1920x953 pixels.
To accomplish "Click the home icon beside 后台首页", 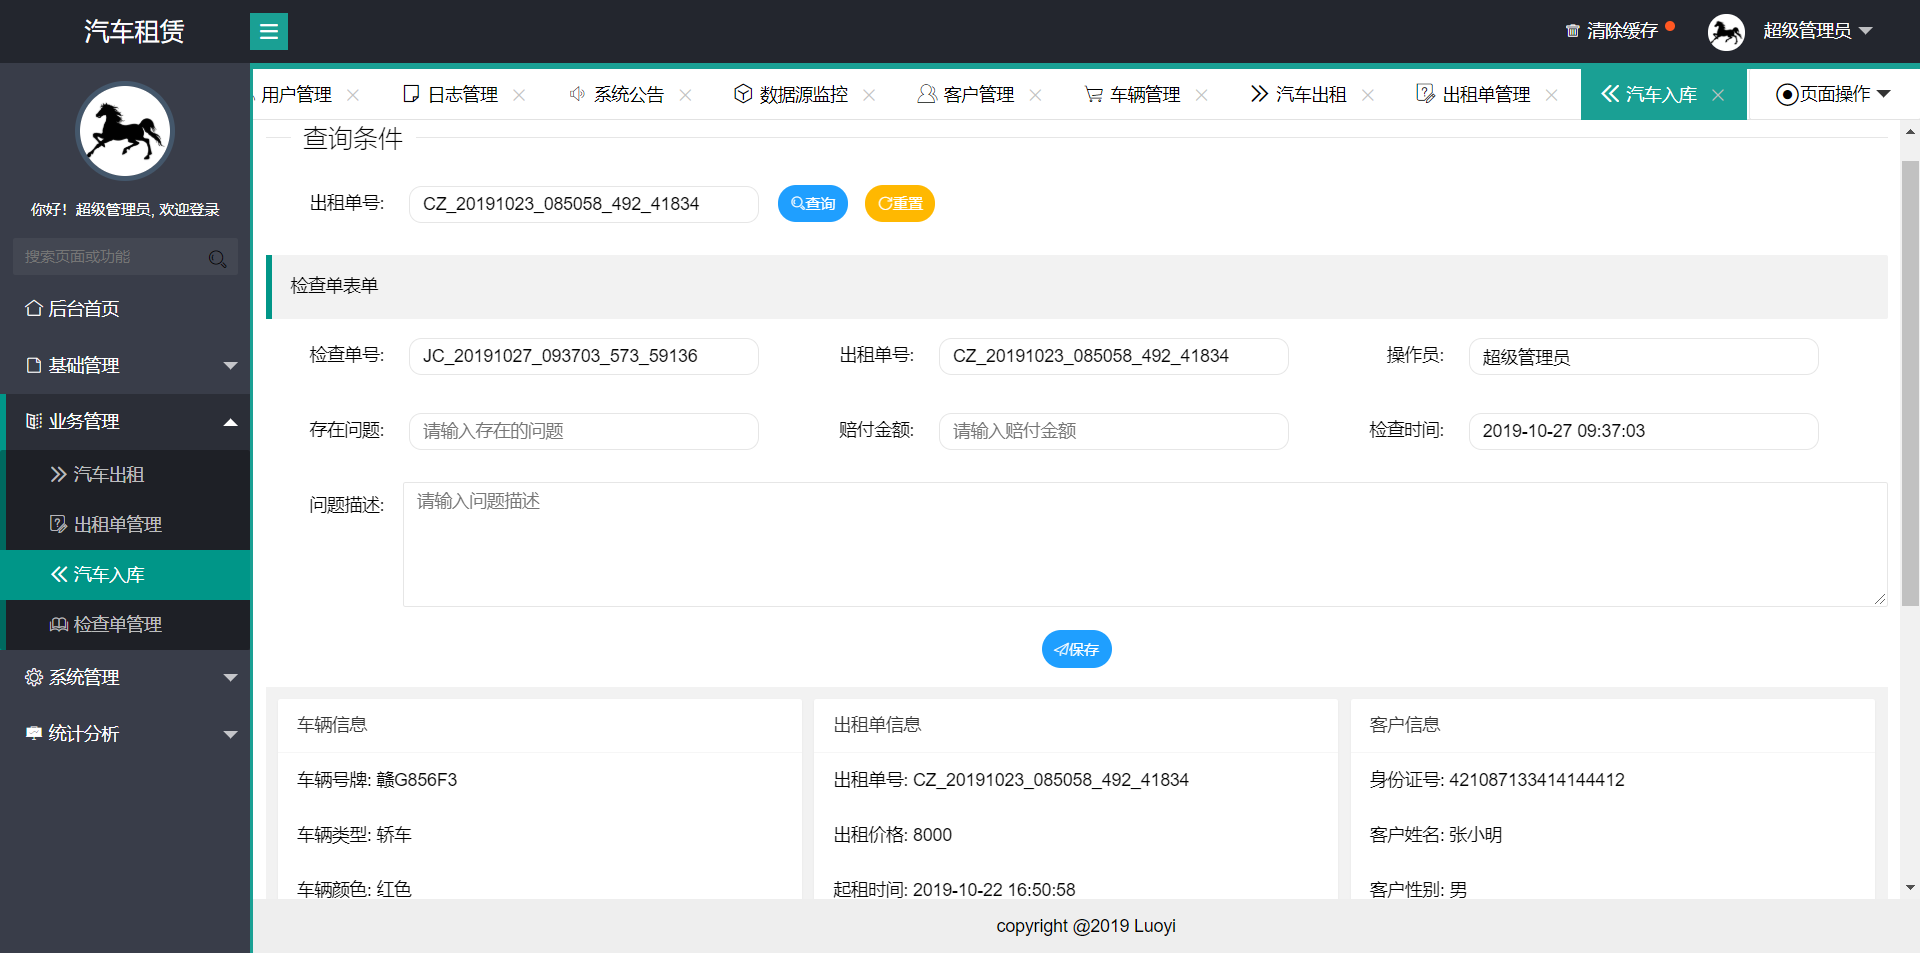I will point(34,308).
